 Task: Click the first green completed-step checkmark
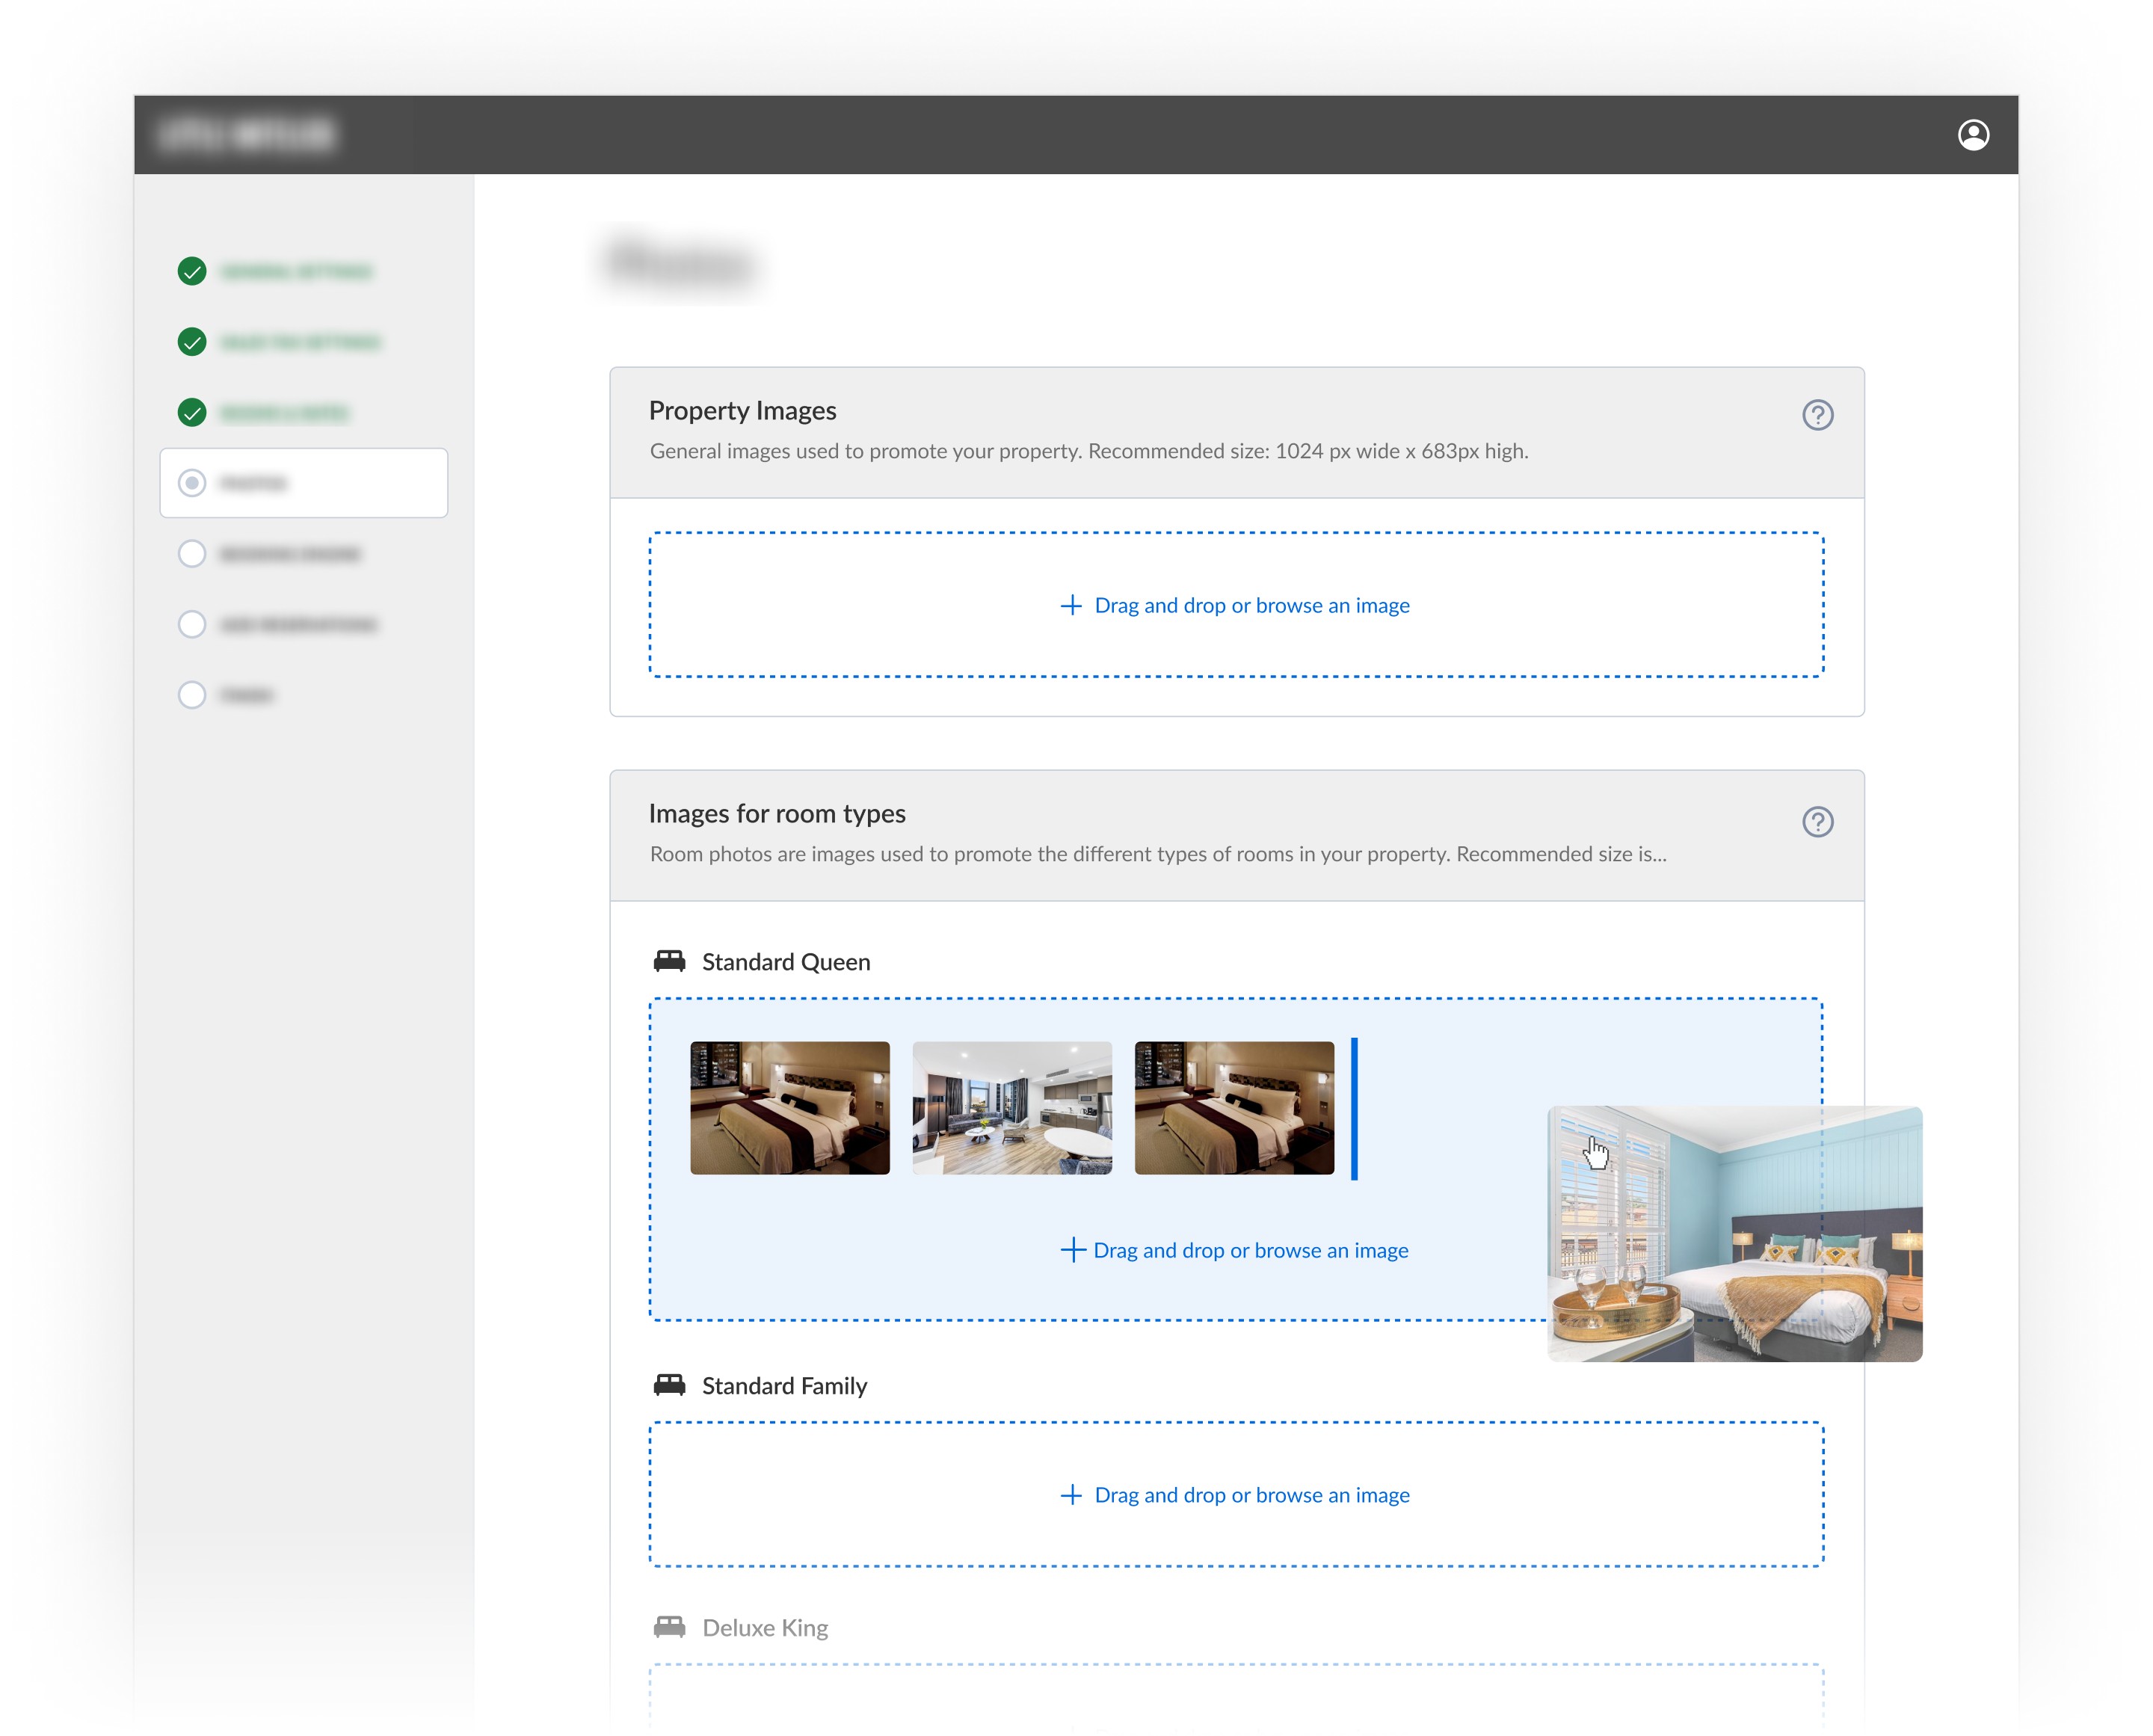tap(192, 271)
